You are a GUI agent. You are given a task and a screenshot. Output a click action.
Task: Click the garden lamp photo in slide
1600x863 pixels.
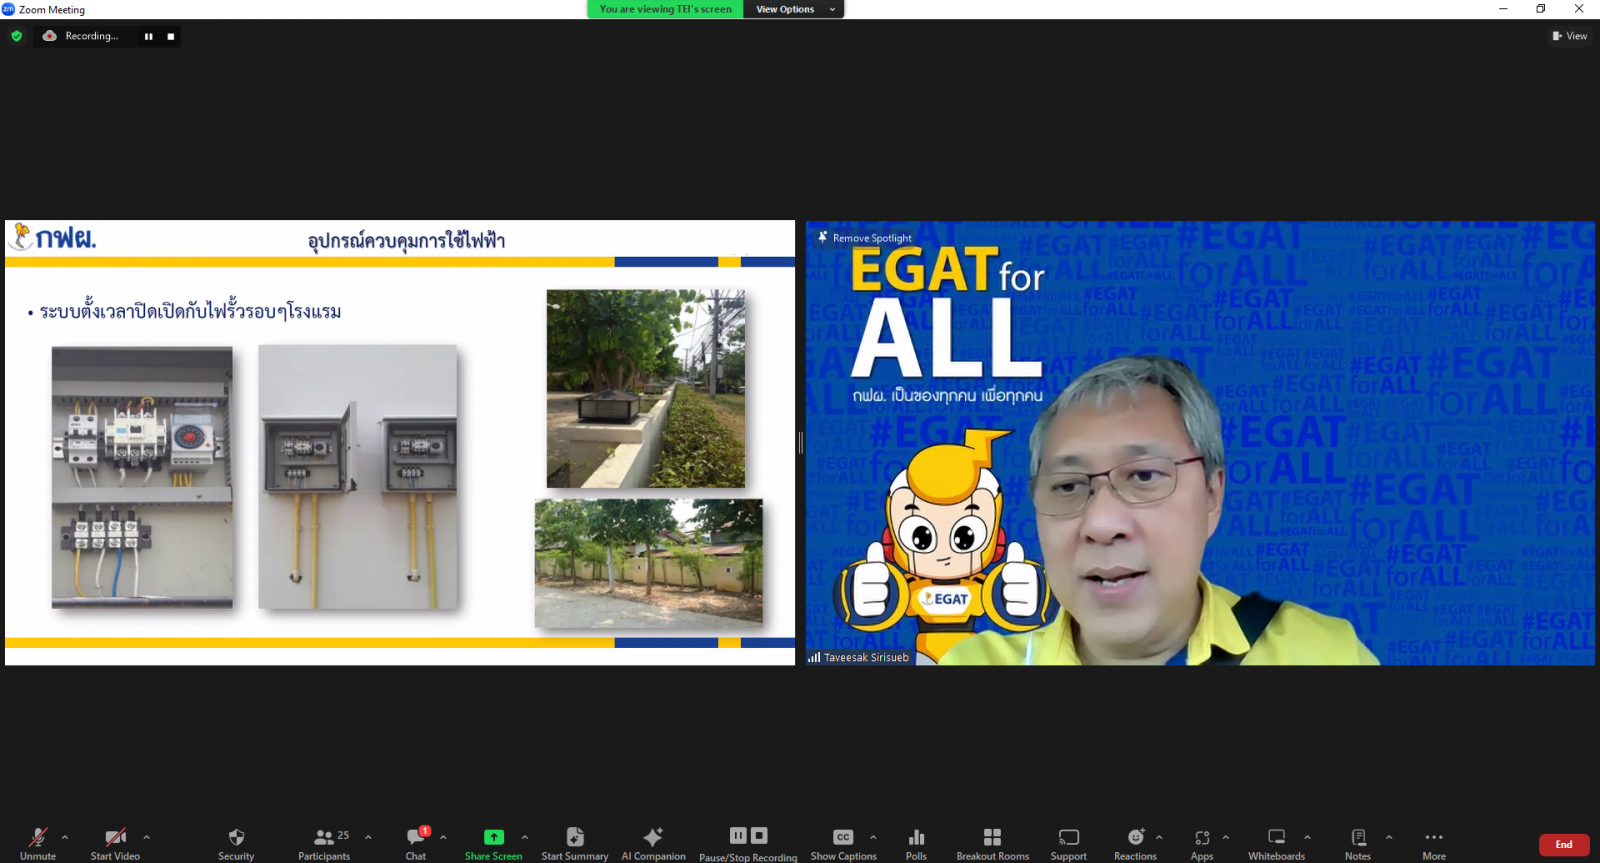tap(646, 389)
